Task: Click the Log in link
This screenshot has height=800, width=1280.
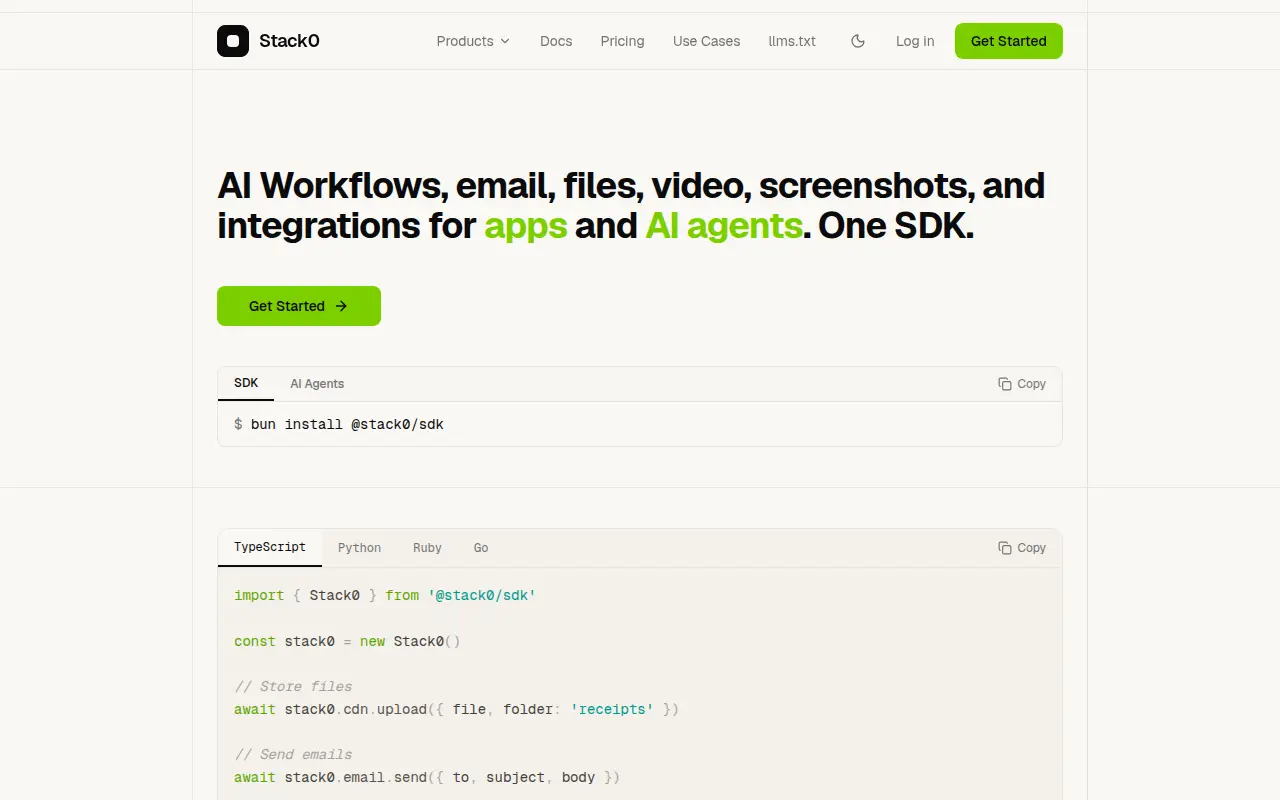Action: (x=915, y=41)
